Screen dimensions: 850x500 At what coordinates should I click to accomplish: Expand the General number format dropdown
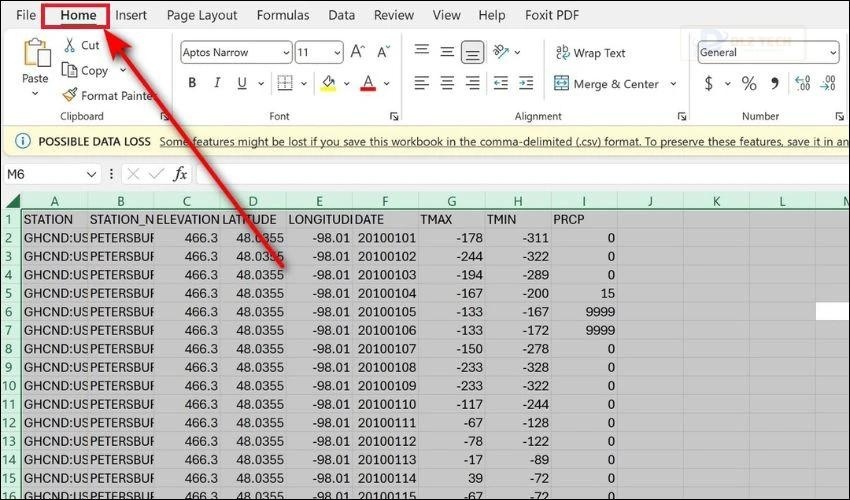pos(832,53)
